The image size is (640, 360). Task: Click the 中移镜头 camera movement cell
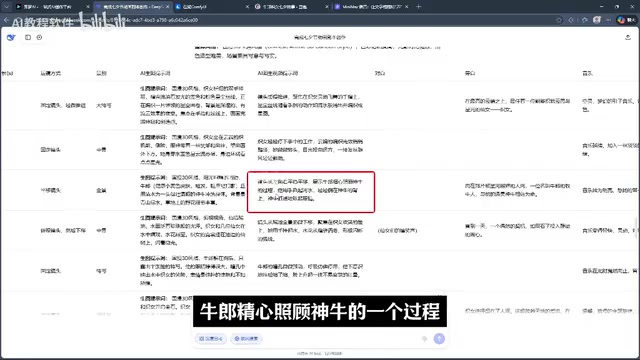(x=51, y=190)
